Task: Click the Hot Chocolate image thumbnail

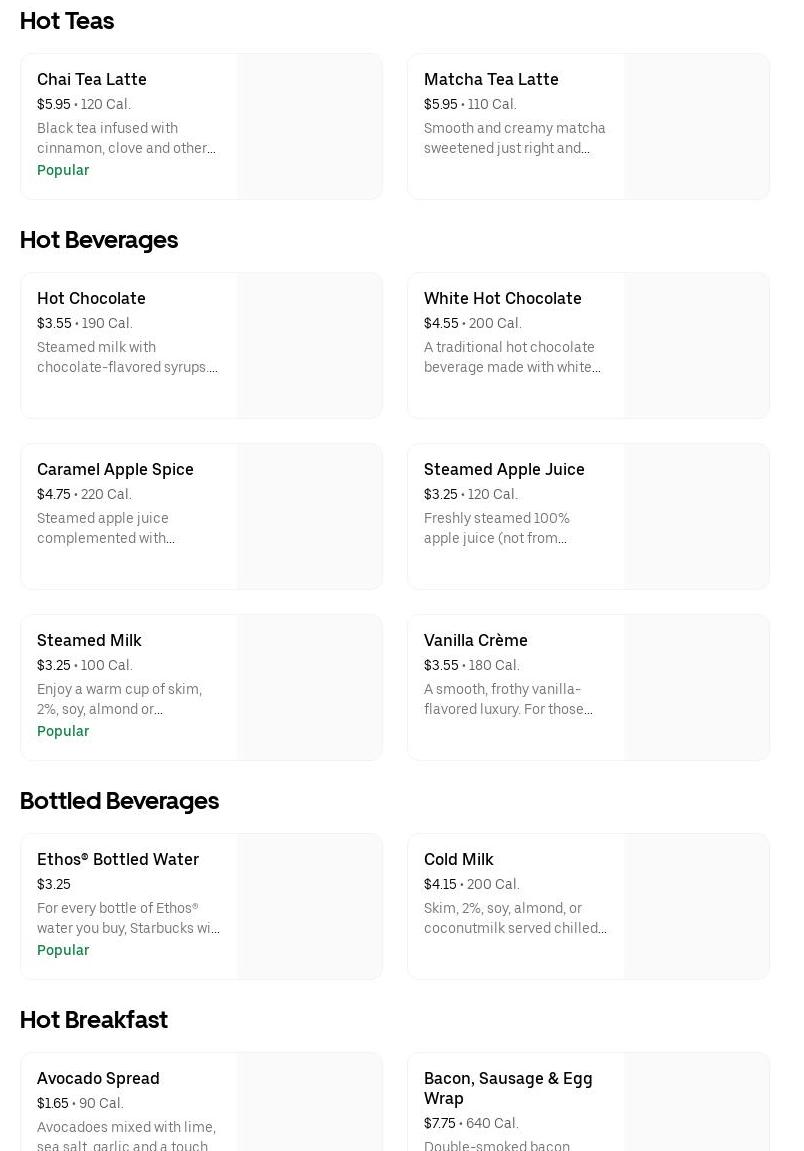Action: [309, 346]
